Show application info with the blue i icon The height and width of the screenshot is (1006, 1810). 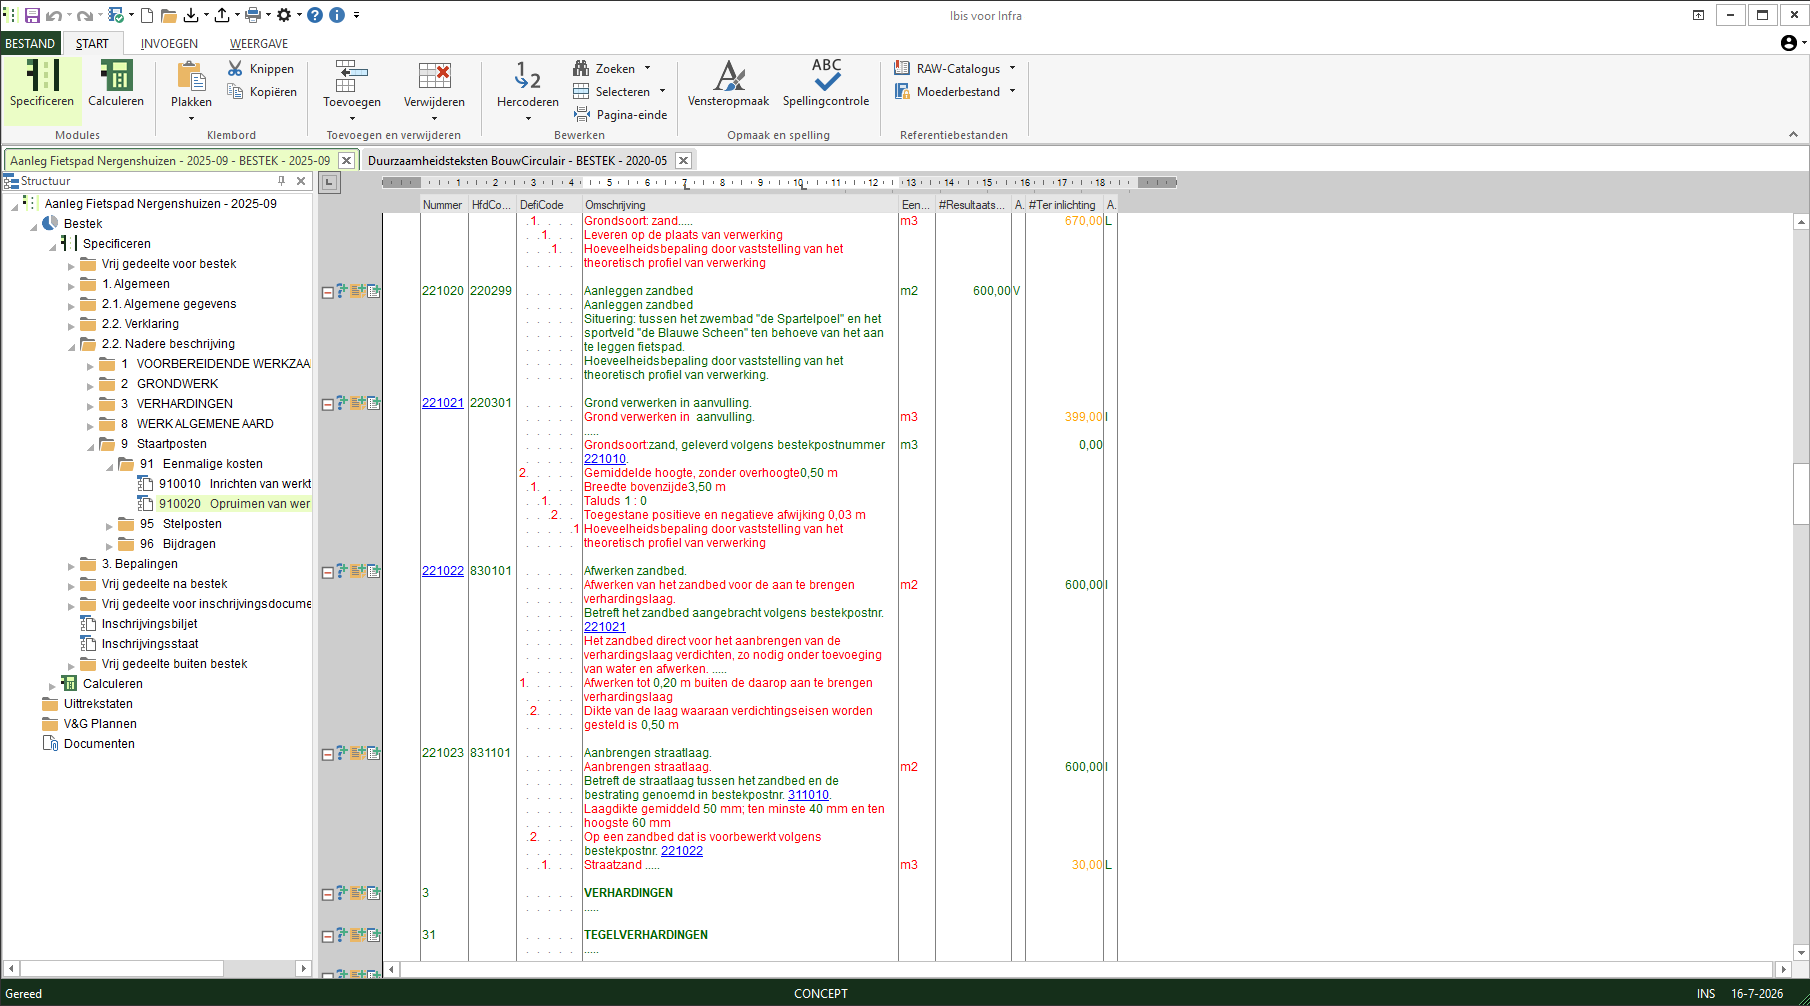337,15
